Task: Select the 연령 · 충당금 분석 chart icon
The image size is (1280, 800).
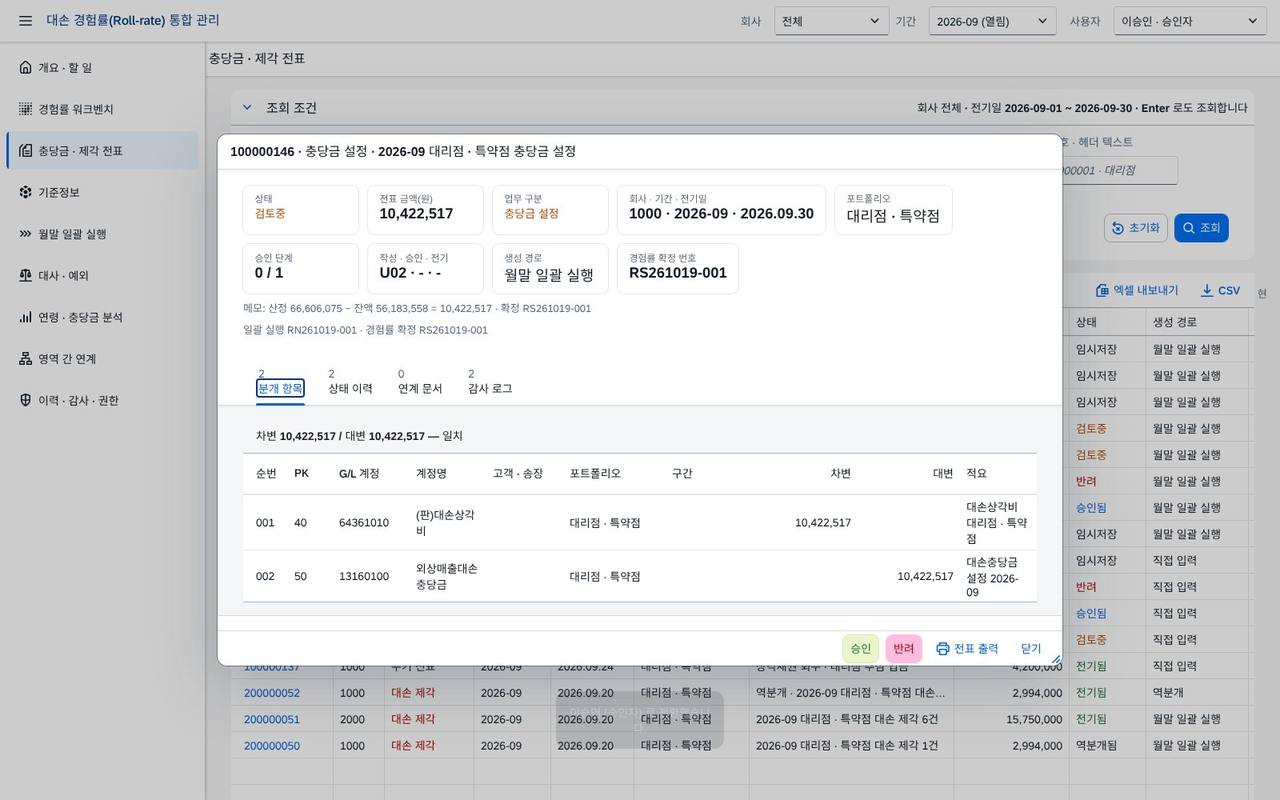Action: point(26,317)
